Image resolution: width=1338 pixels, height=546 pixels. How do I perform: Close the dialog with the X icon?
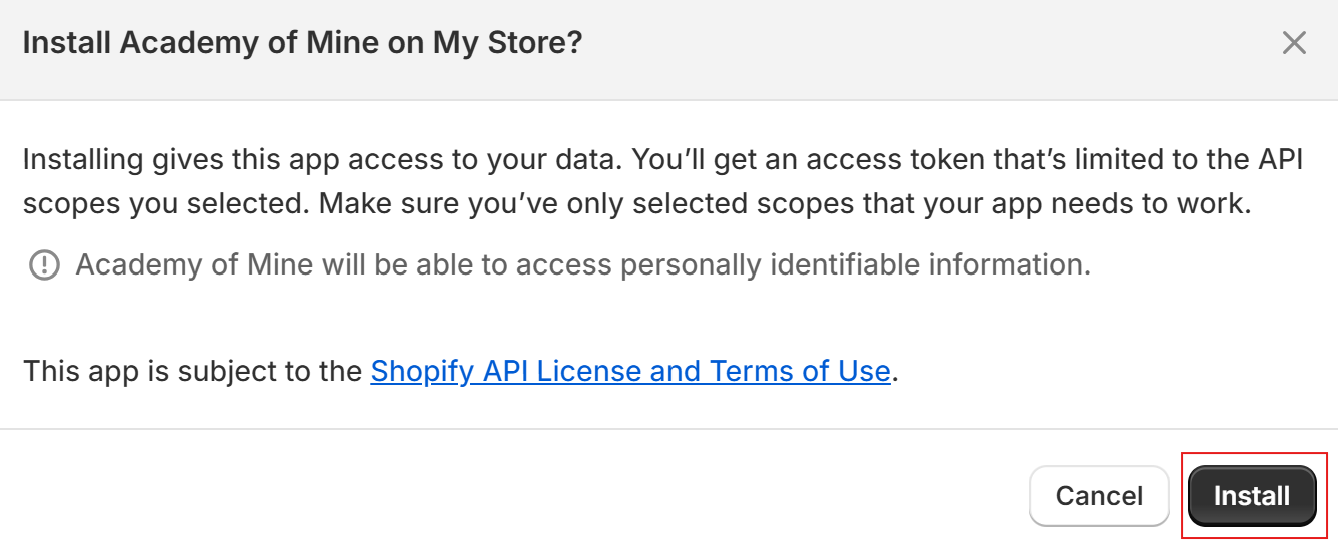tap(1294, 43)
